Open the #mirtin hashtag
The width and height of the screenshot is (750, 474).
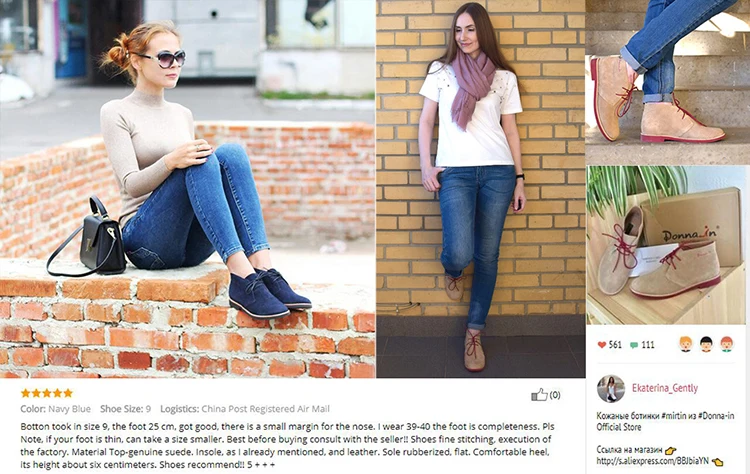674,416
